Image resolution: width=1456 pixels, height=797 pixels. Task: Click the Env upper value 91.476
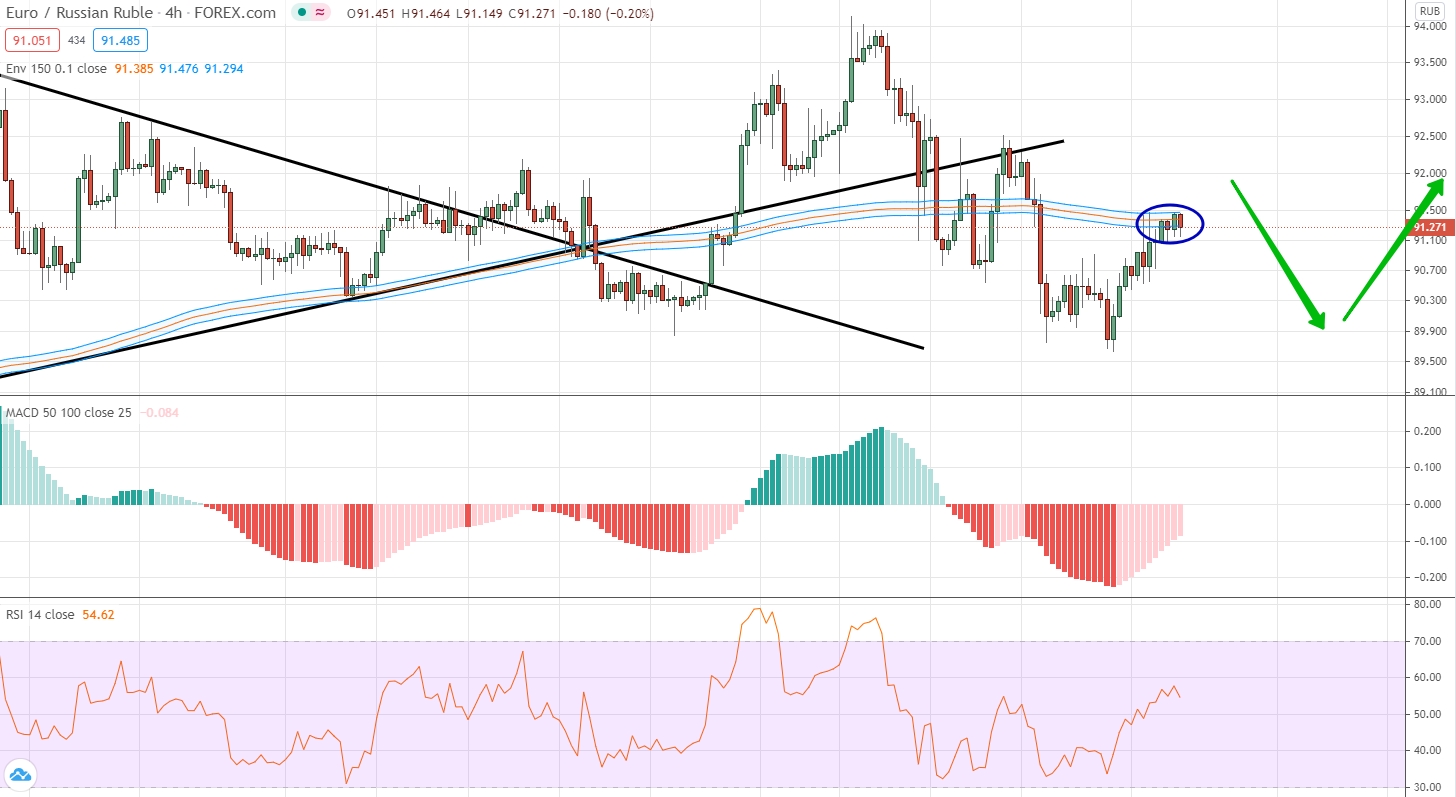177,69
